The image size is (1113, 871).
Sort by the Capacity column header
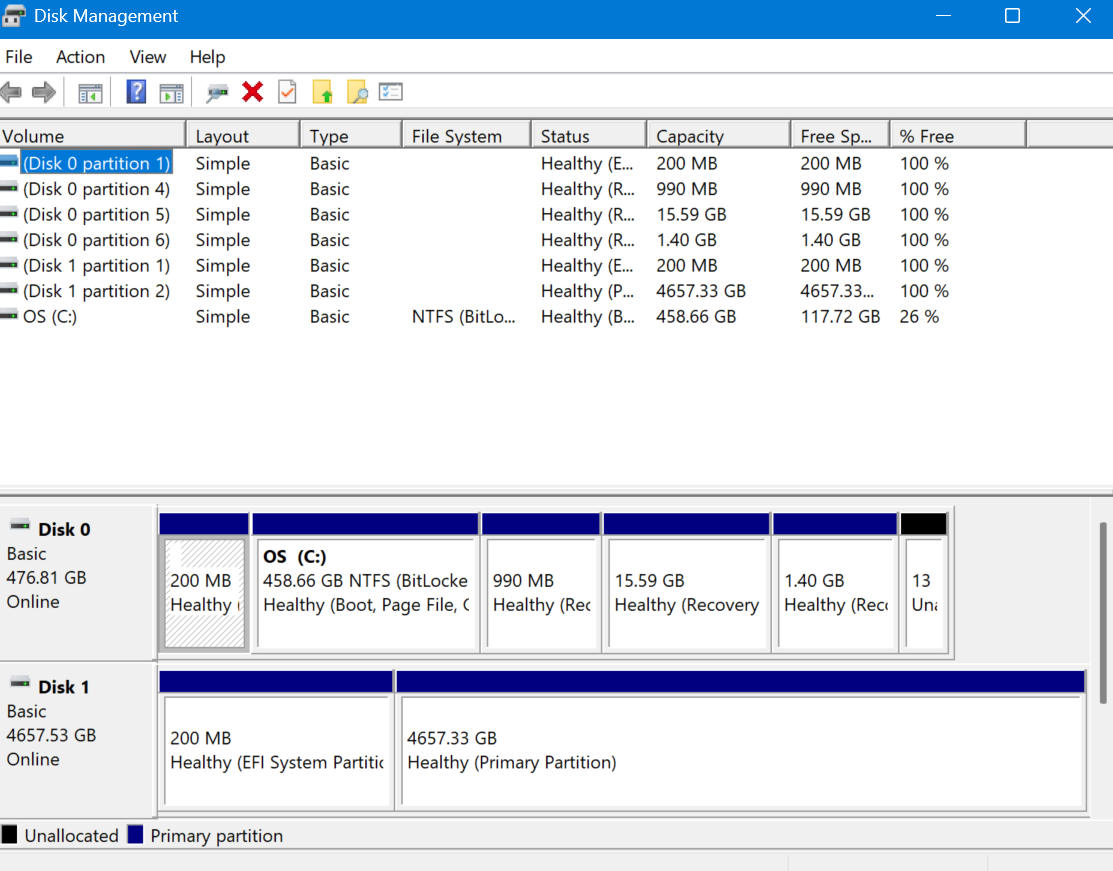(719, 136)
